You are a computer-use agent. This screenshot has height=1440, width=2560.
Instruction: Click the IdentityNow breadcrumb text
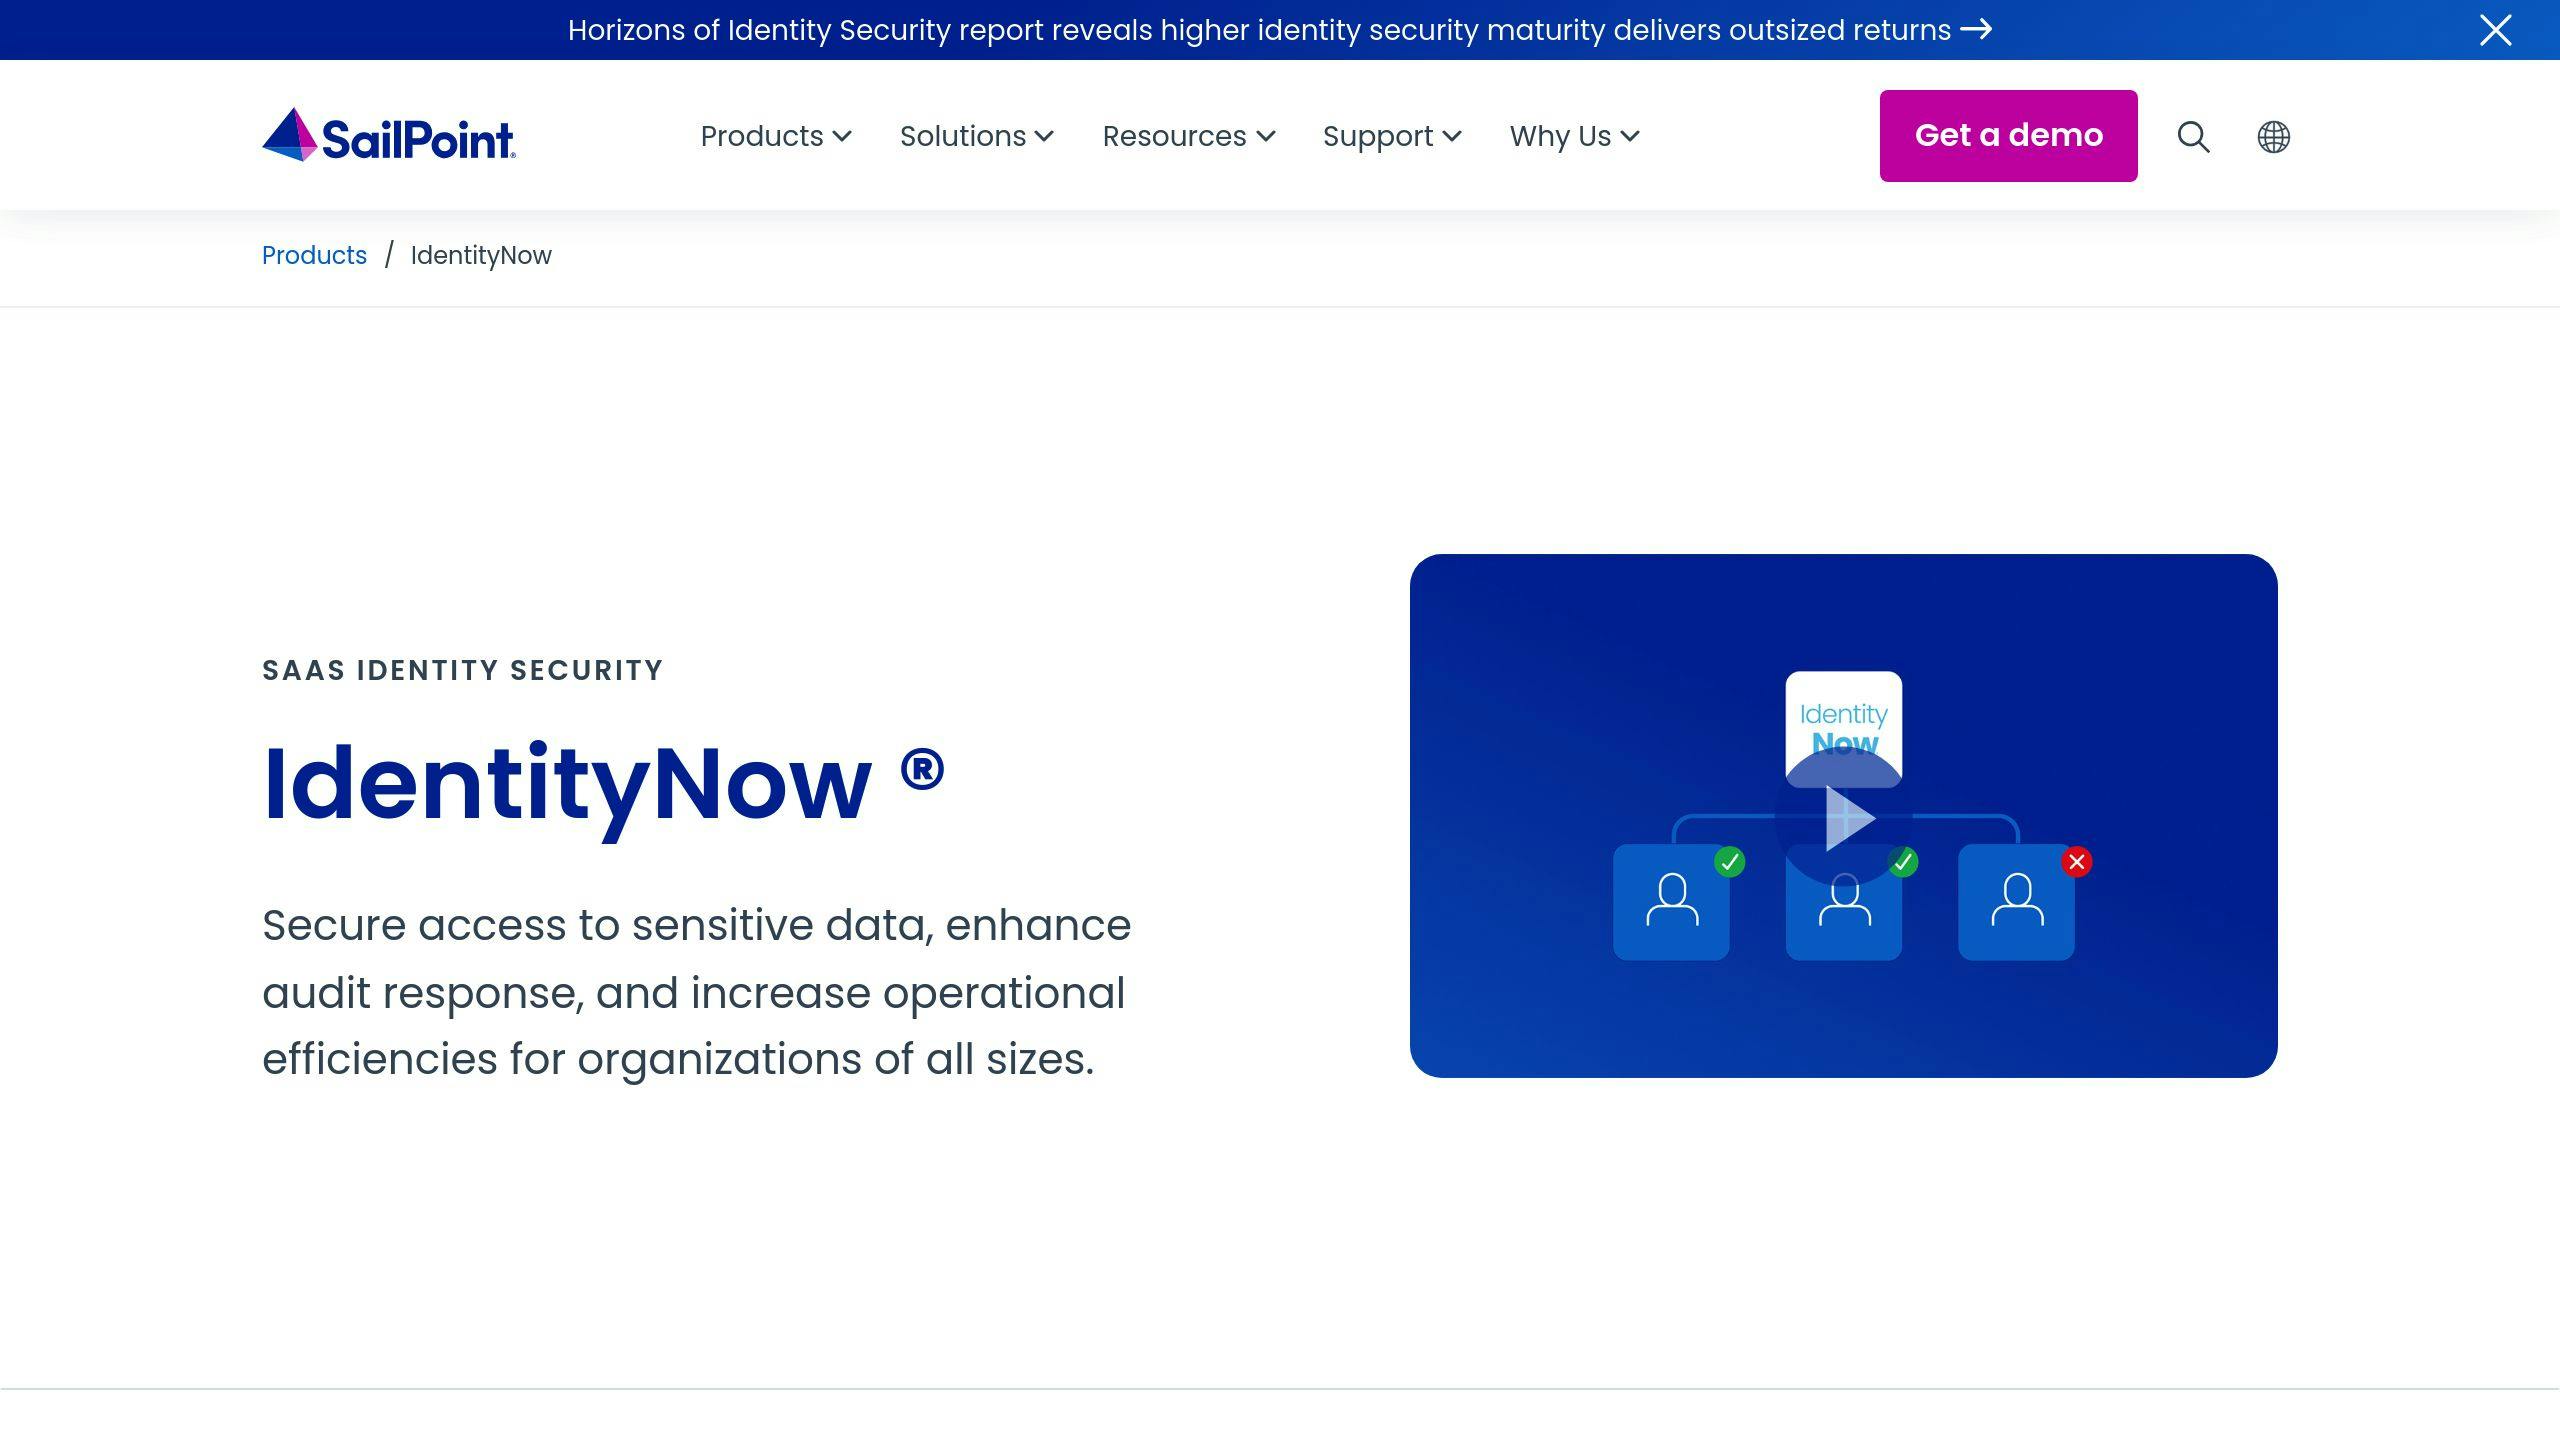pyautogui.click(x=481, y=255)
